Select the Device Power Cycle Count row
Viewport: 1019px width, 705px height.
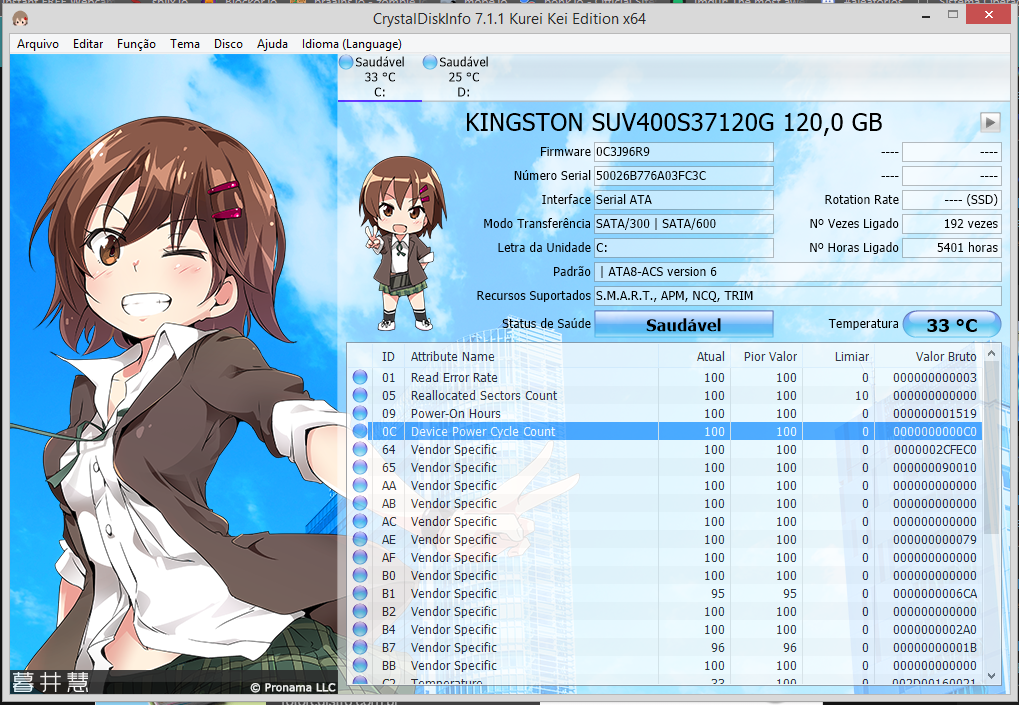[x=665, y=431]
